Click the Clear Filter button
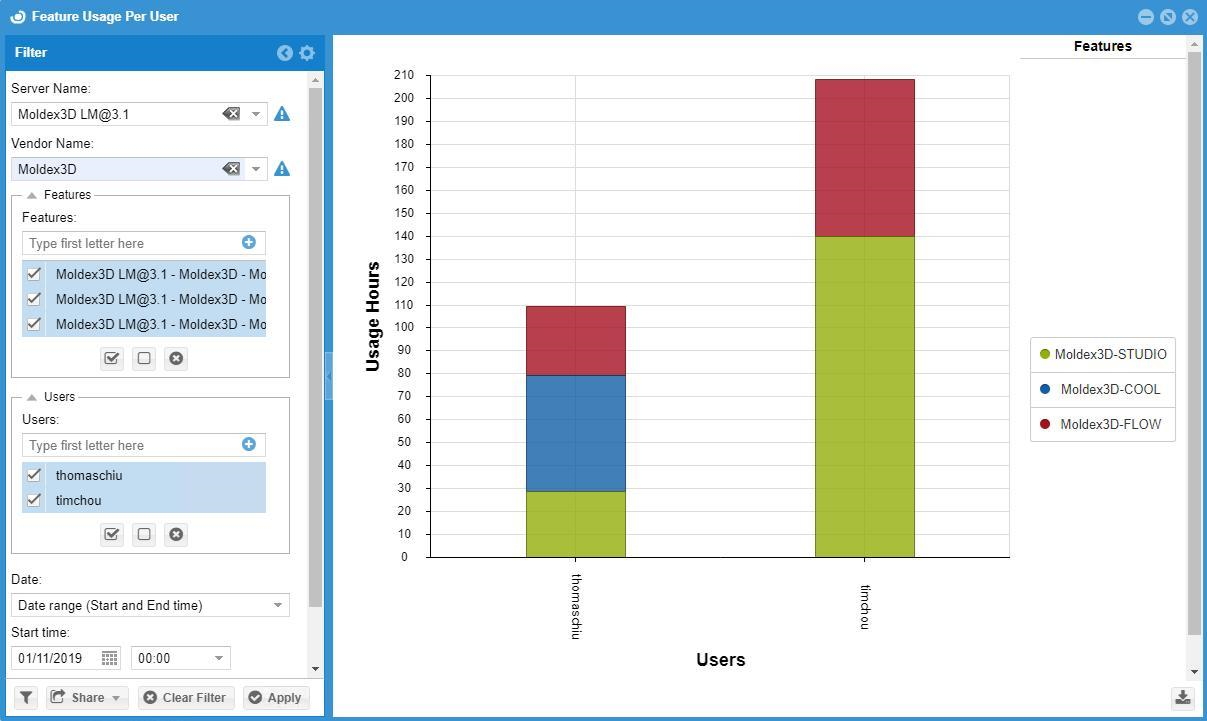The width and height of the screenshot is (1207, 721). point(186,697)
